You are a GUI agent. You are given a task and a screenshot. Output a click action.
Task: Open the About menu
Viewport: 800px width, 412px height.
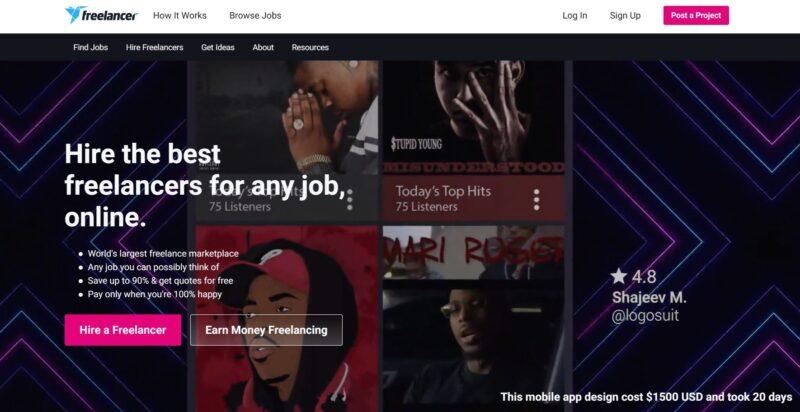click(x=263, y=47)
